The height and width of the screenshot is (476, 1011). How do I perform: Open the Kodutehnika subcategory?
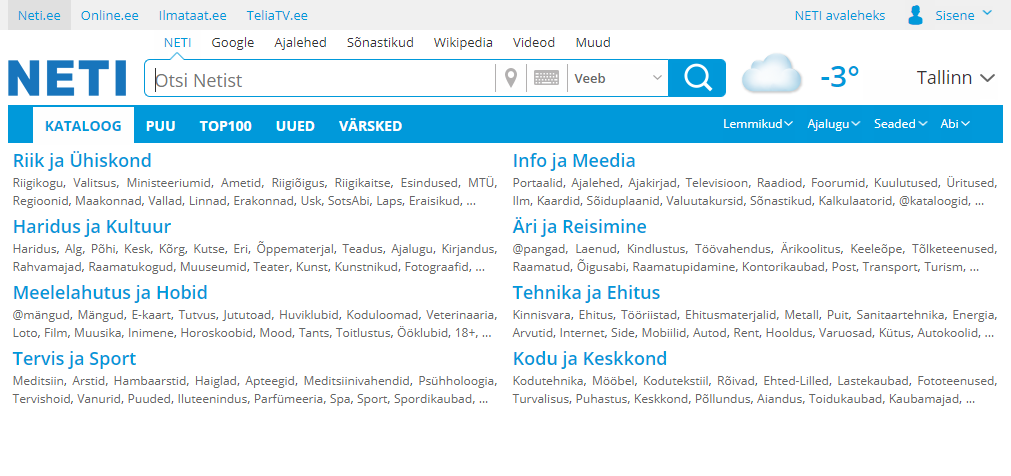point(548,381)
